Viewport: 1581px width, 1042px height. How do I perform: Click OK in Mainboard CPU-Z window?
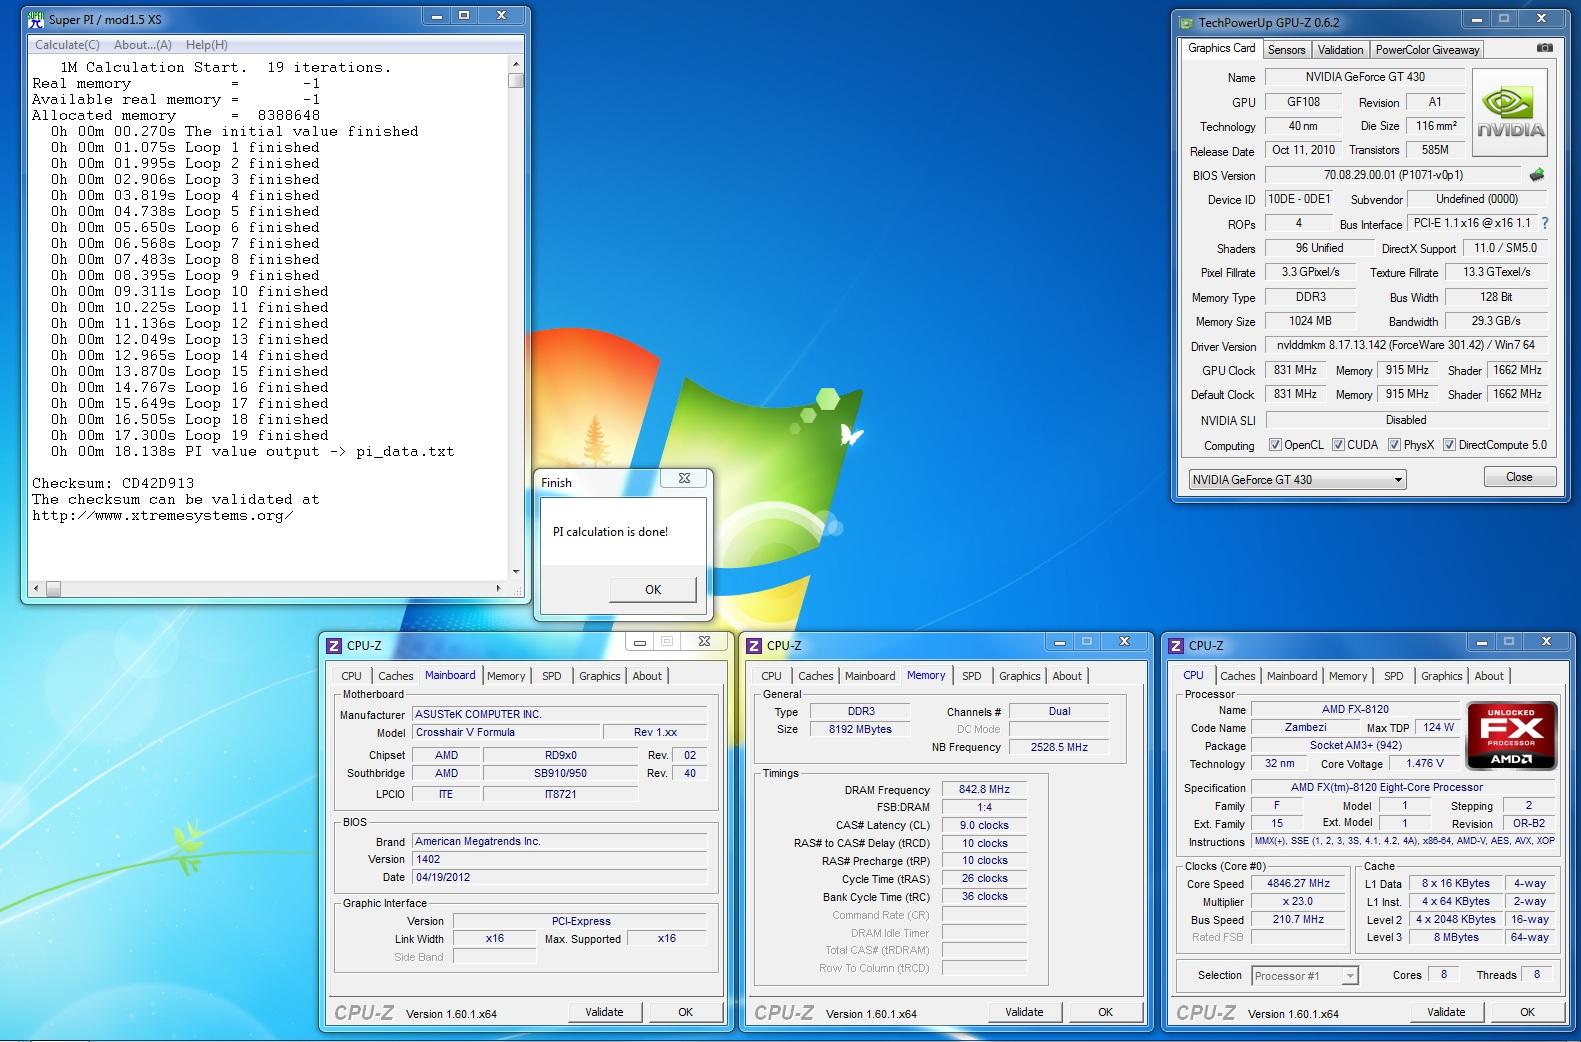[685, 1012]
